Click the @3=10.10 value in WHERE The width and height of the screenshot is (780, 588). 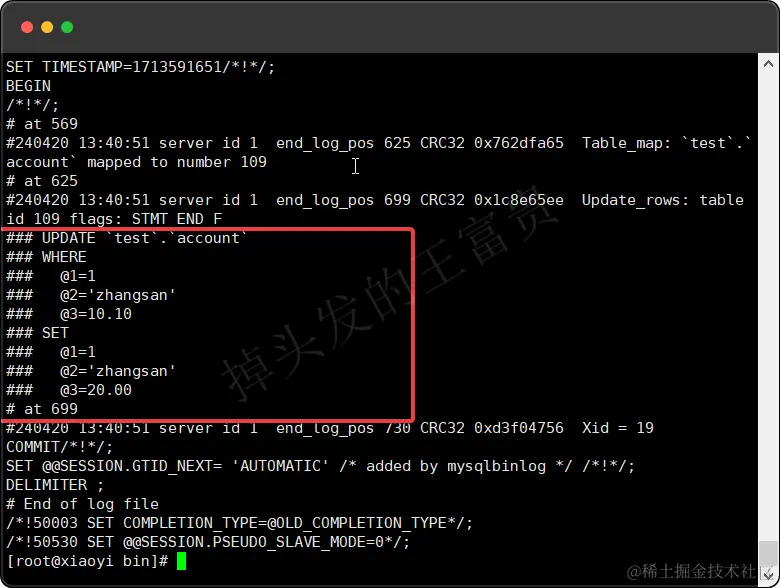coord(96,314)
